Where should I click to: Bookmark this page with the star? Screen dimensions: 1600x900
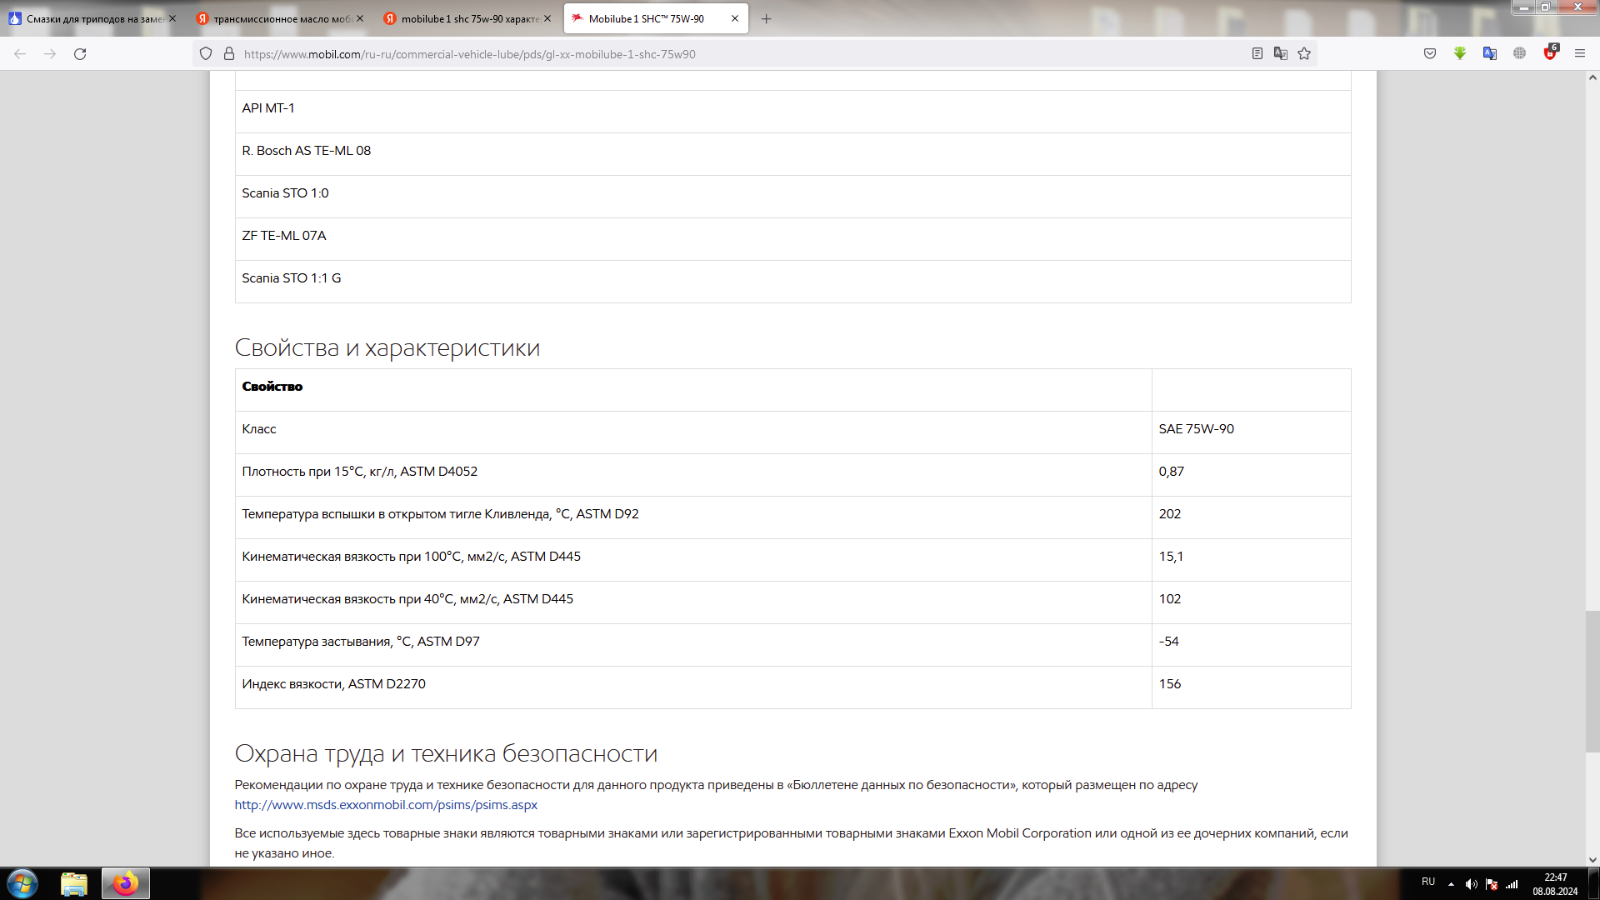(x=1304, y=54)
